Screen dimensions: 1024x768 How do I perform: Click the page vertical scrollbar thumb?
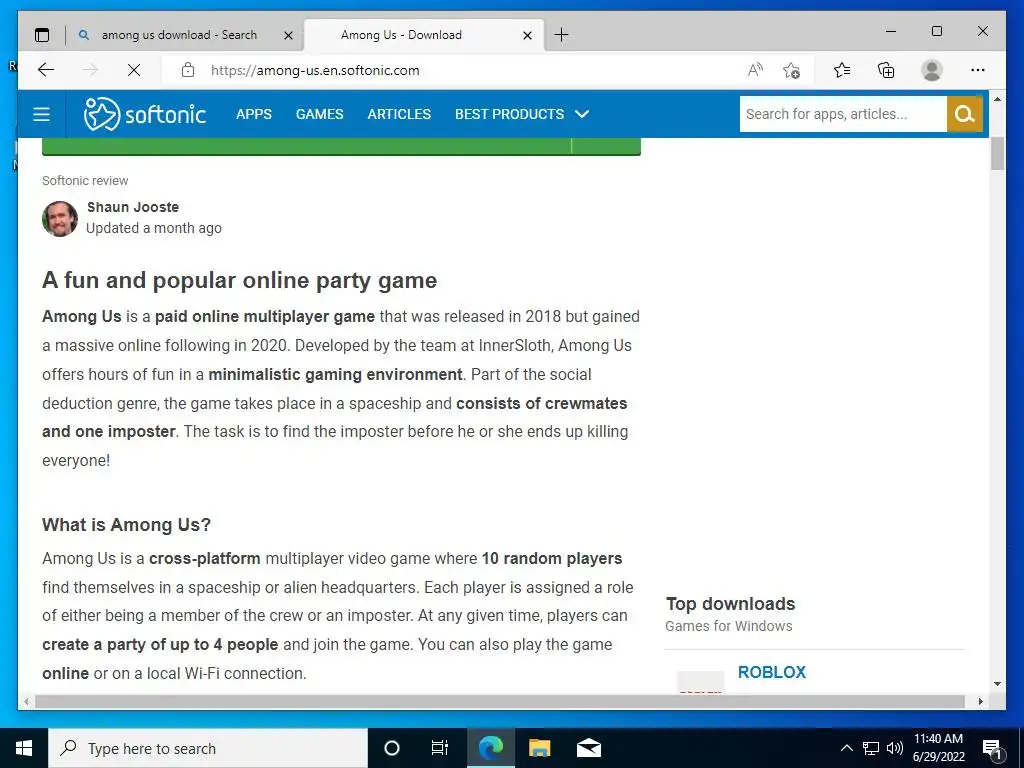point(997,155)
